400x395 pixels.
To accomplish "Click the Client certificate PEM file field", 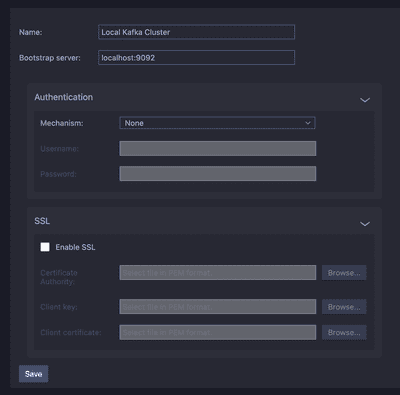I will click(218, 332).
